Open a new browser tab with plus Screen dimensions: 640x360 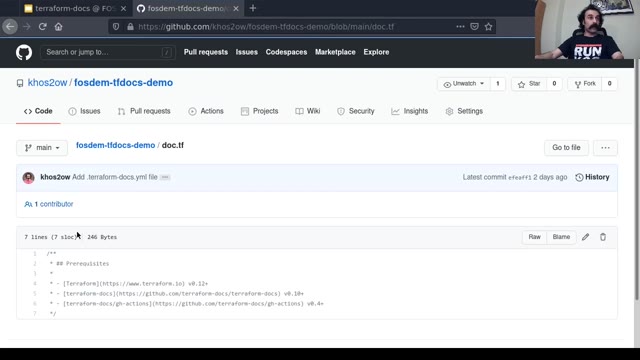coord(253,8)
